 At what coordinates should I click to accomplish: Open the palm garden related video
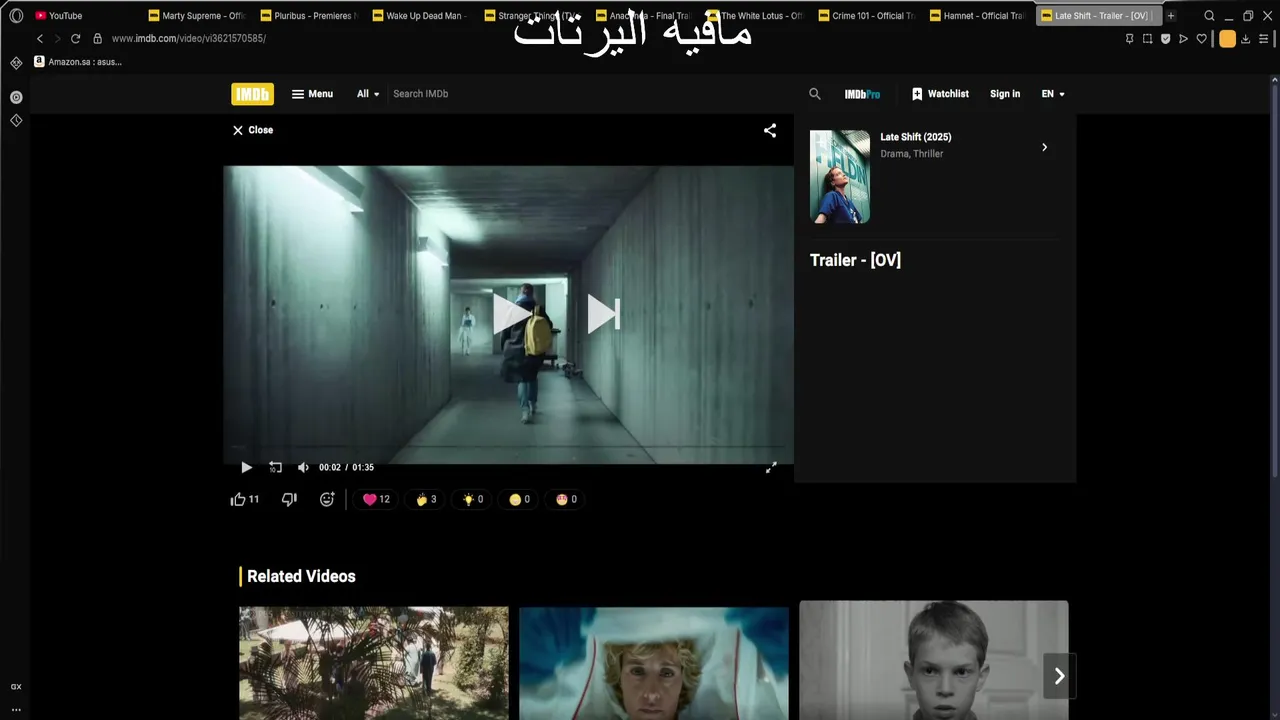373,662
